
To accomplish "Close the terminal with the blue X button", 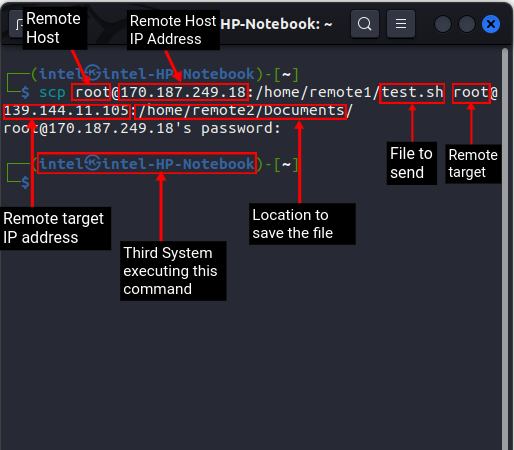I will [491, 24].
